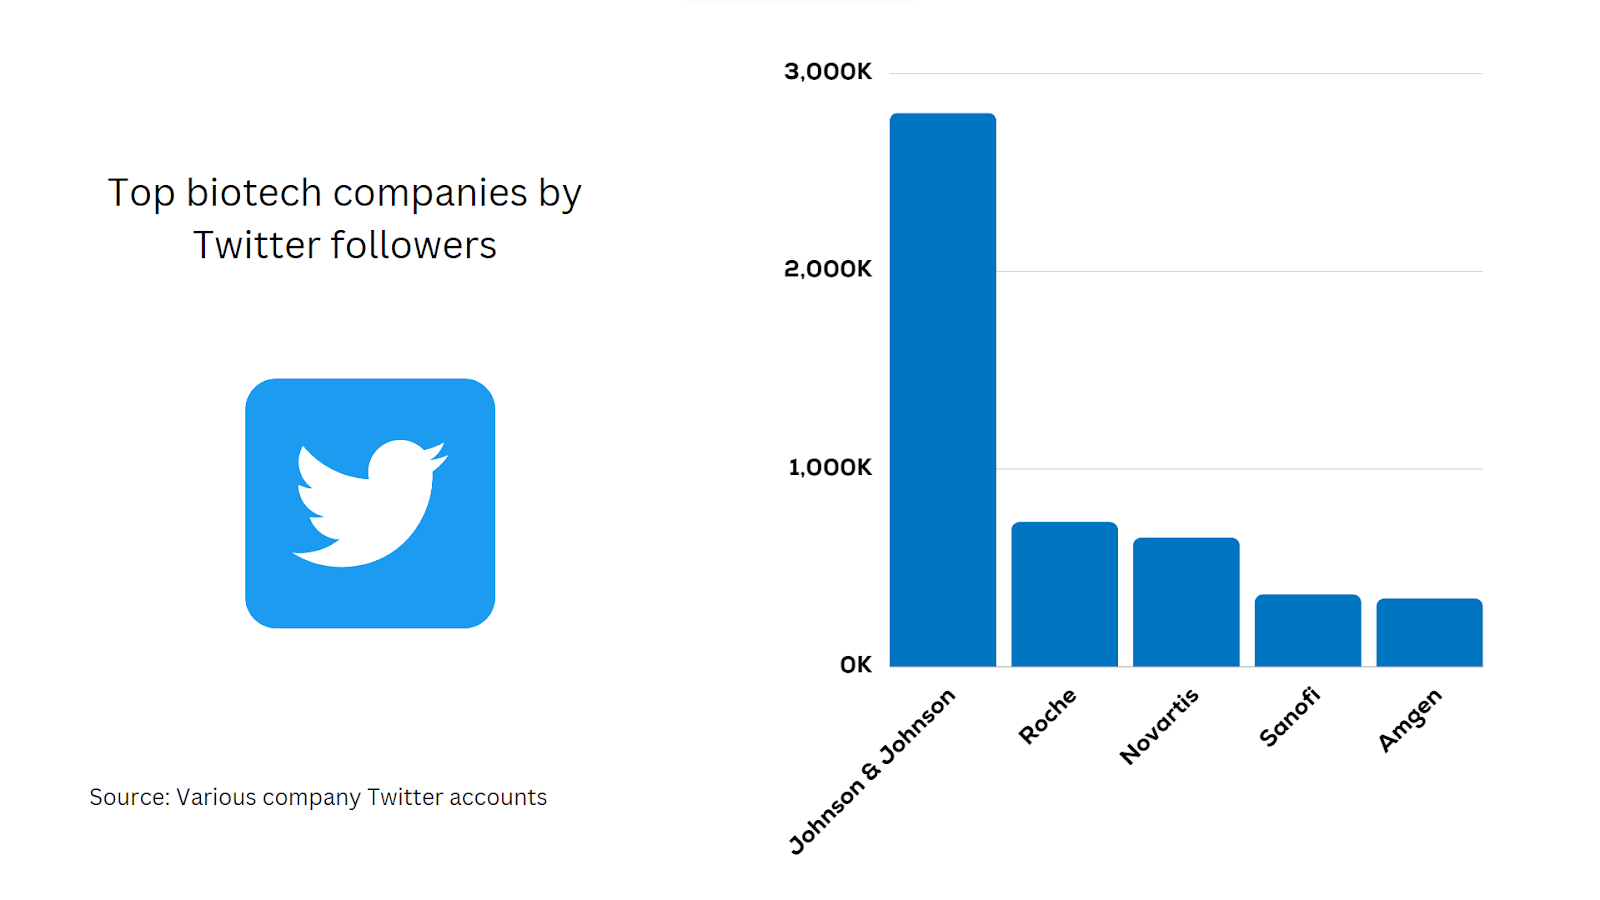The height and width of the screenshot is (900, 1600).
Task: Select the Johnson & Johnson bar
Action: 942,390
